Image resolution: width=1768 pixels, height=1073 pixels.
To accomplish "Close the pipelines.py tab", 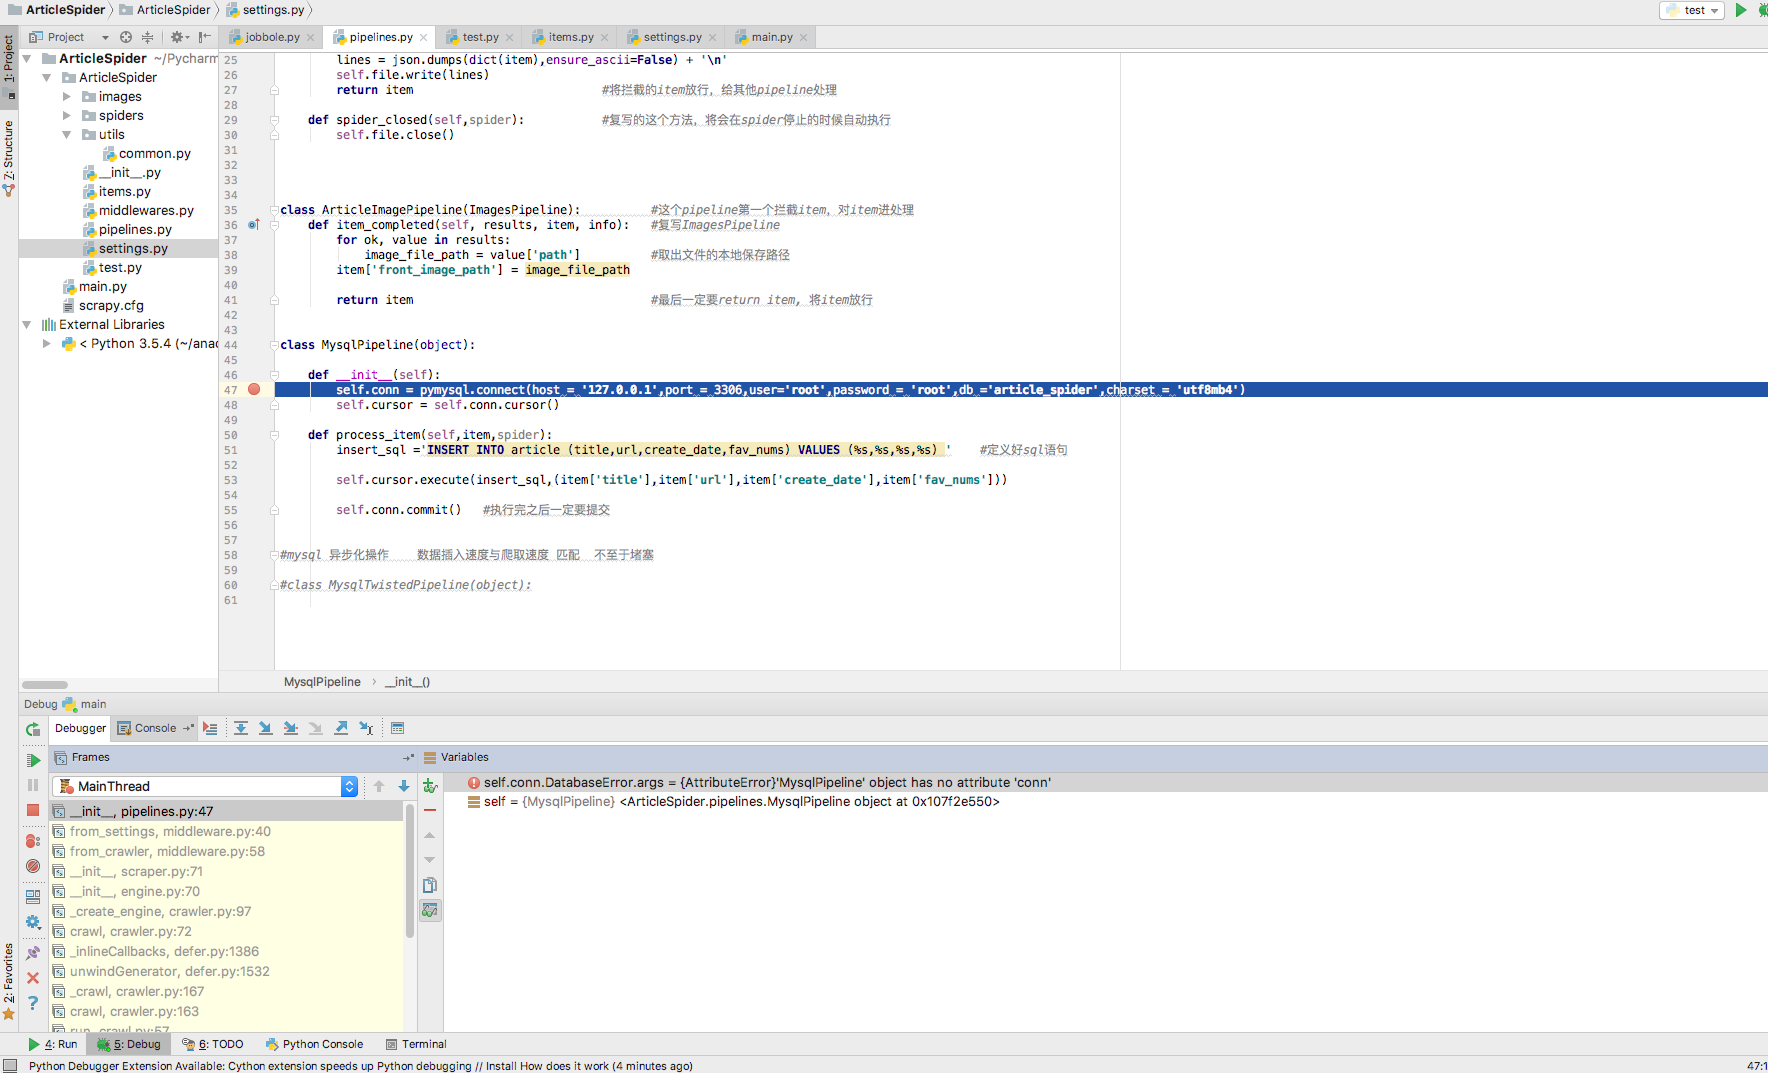I will tap(424, 37).
